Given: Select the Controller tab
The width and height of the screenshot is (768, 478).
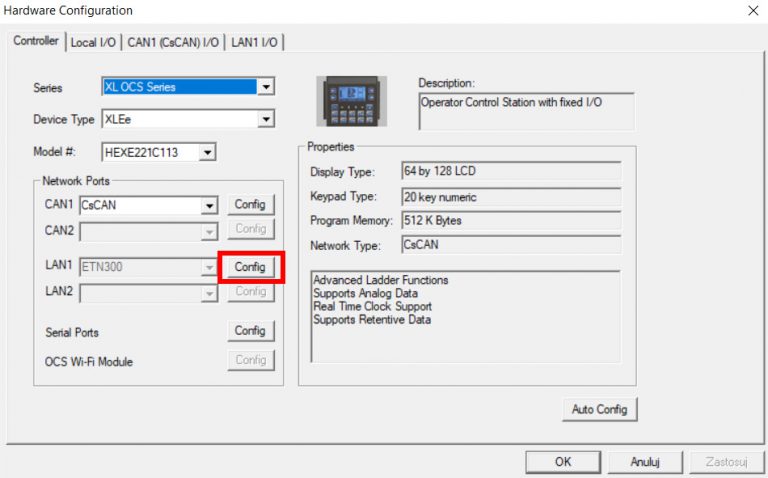Looking at the screenshot, I should point(36,41).
